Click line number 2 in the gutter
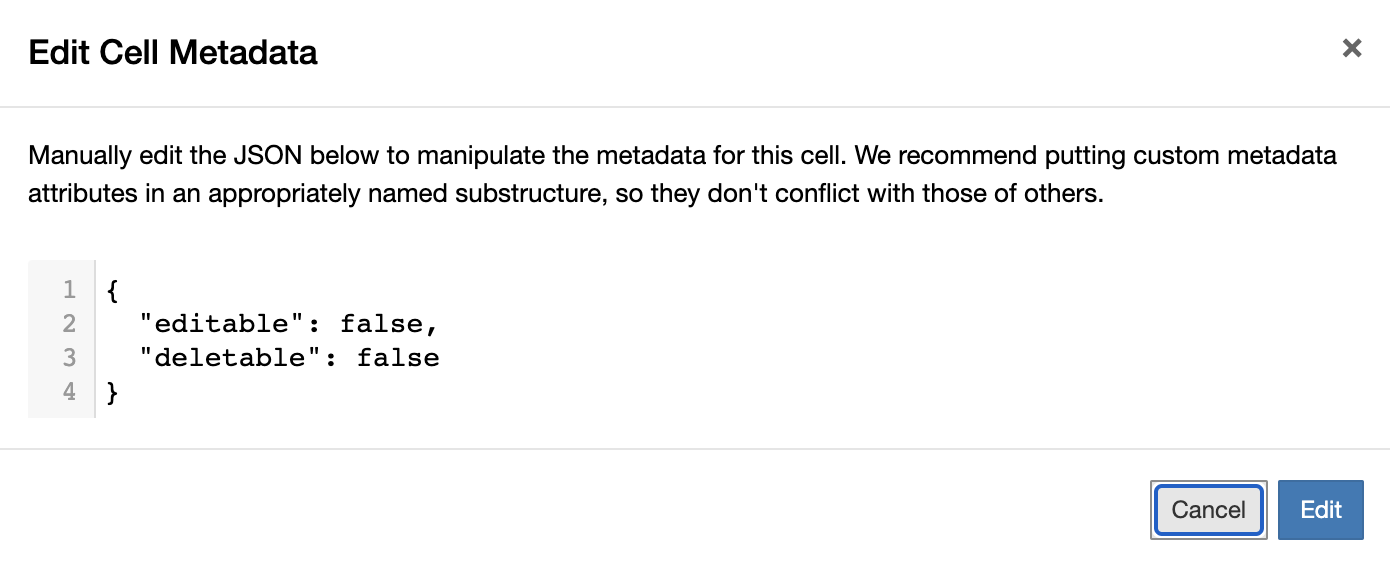Viewport: 1390px width, 566px height. coord(69,325)
